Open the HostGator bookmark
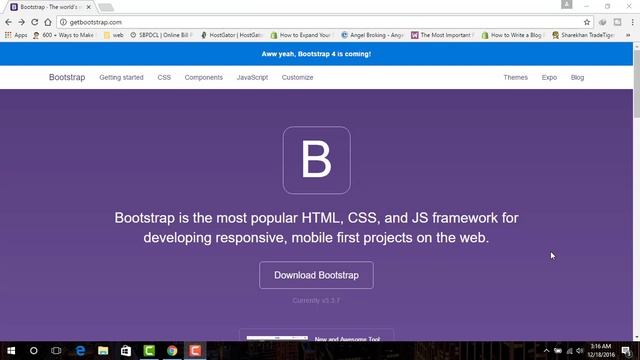 coord(231,35)
